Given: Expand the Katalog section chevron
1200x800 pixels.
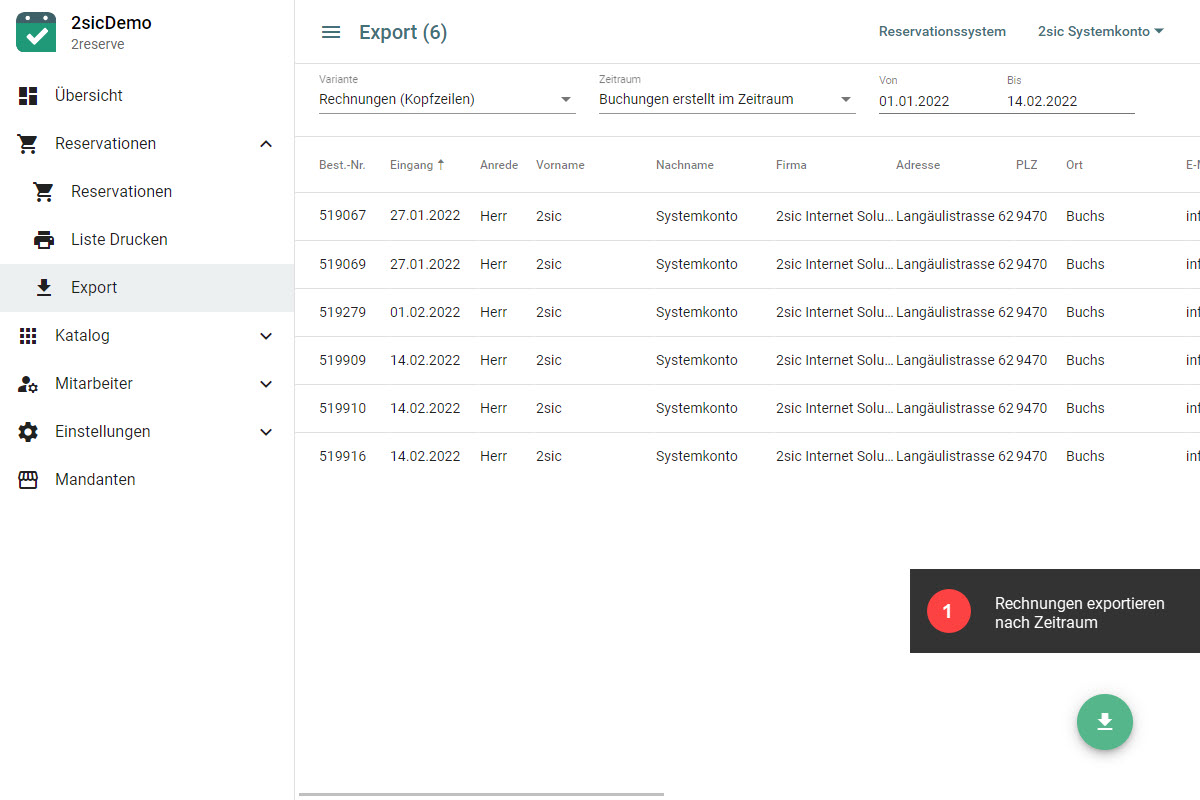Looking at the screenshot, I should point(266,336).
